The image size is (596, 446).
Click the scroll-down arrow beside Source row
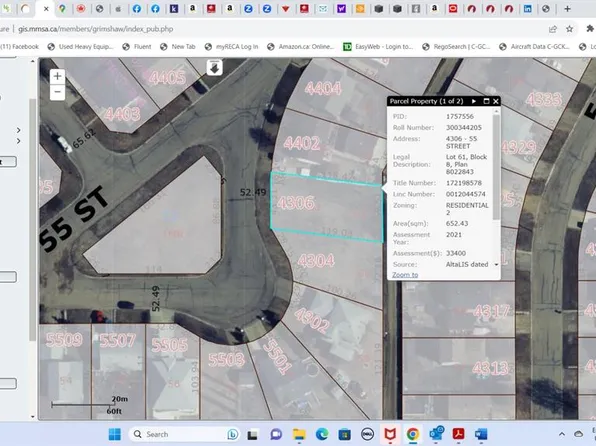tap(496, 264)
